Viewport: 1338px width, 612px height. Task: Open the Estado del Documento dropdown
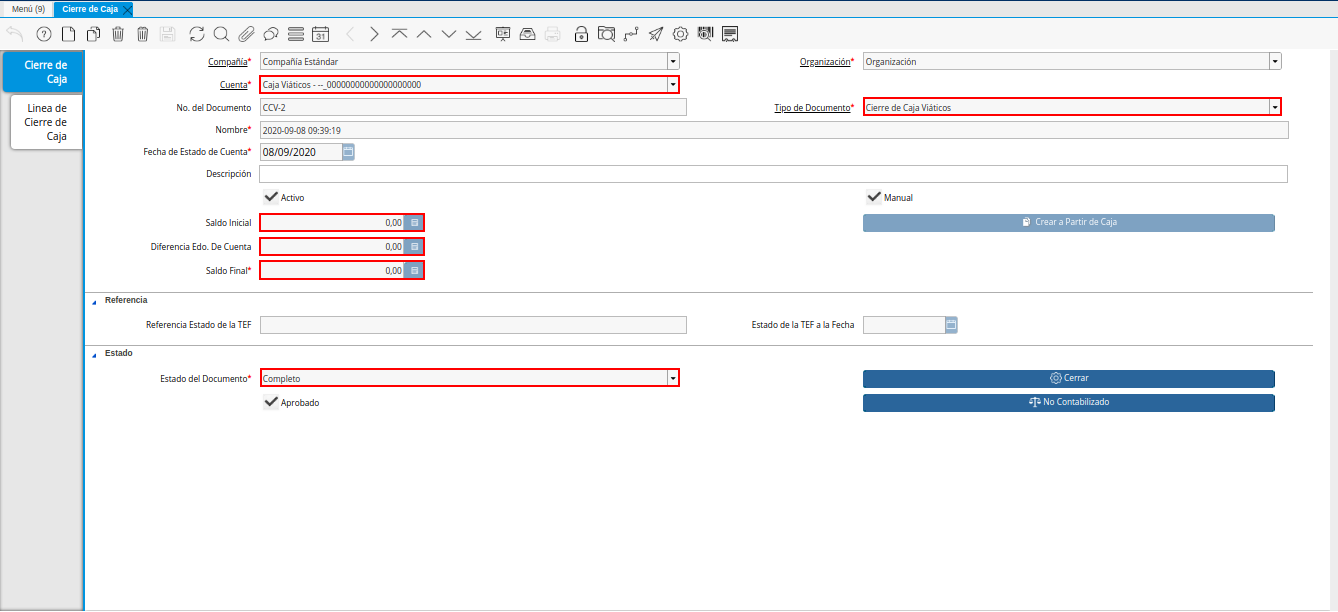pyautogui.click(x=673, y=379)
